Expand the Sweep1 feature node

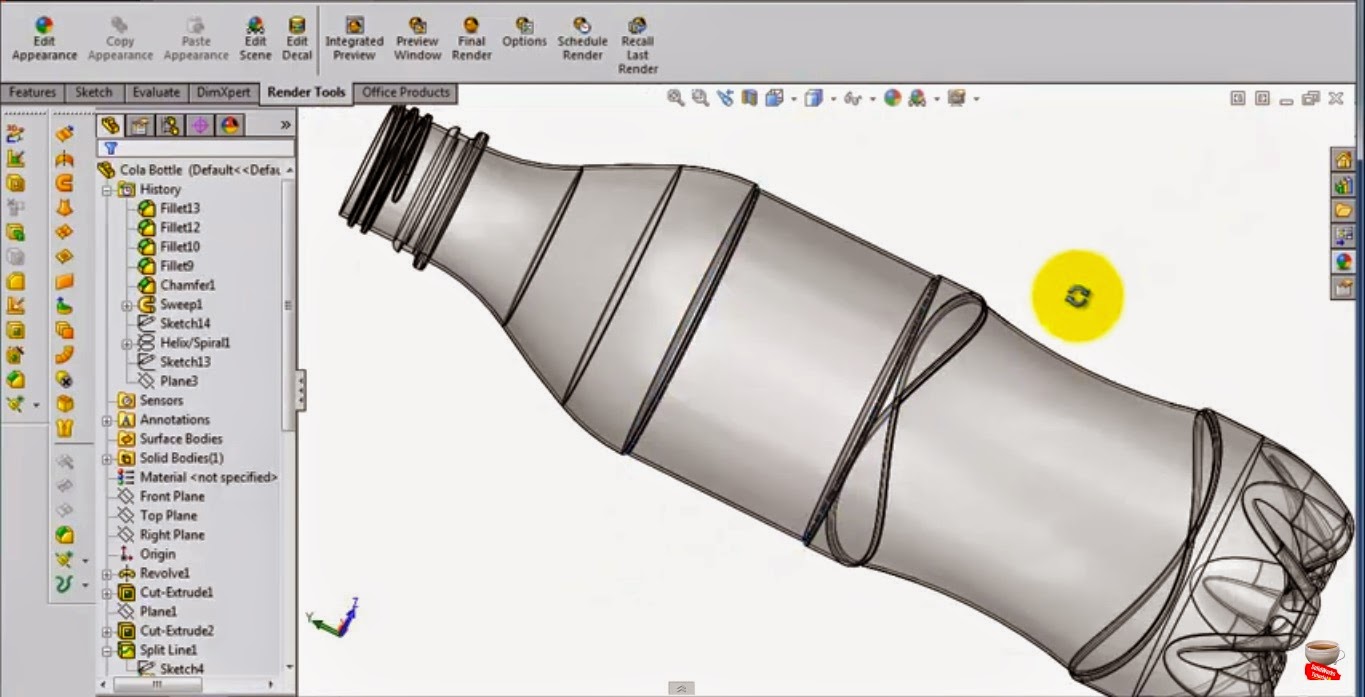coord(124,304)
